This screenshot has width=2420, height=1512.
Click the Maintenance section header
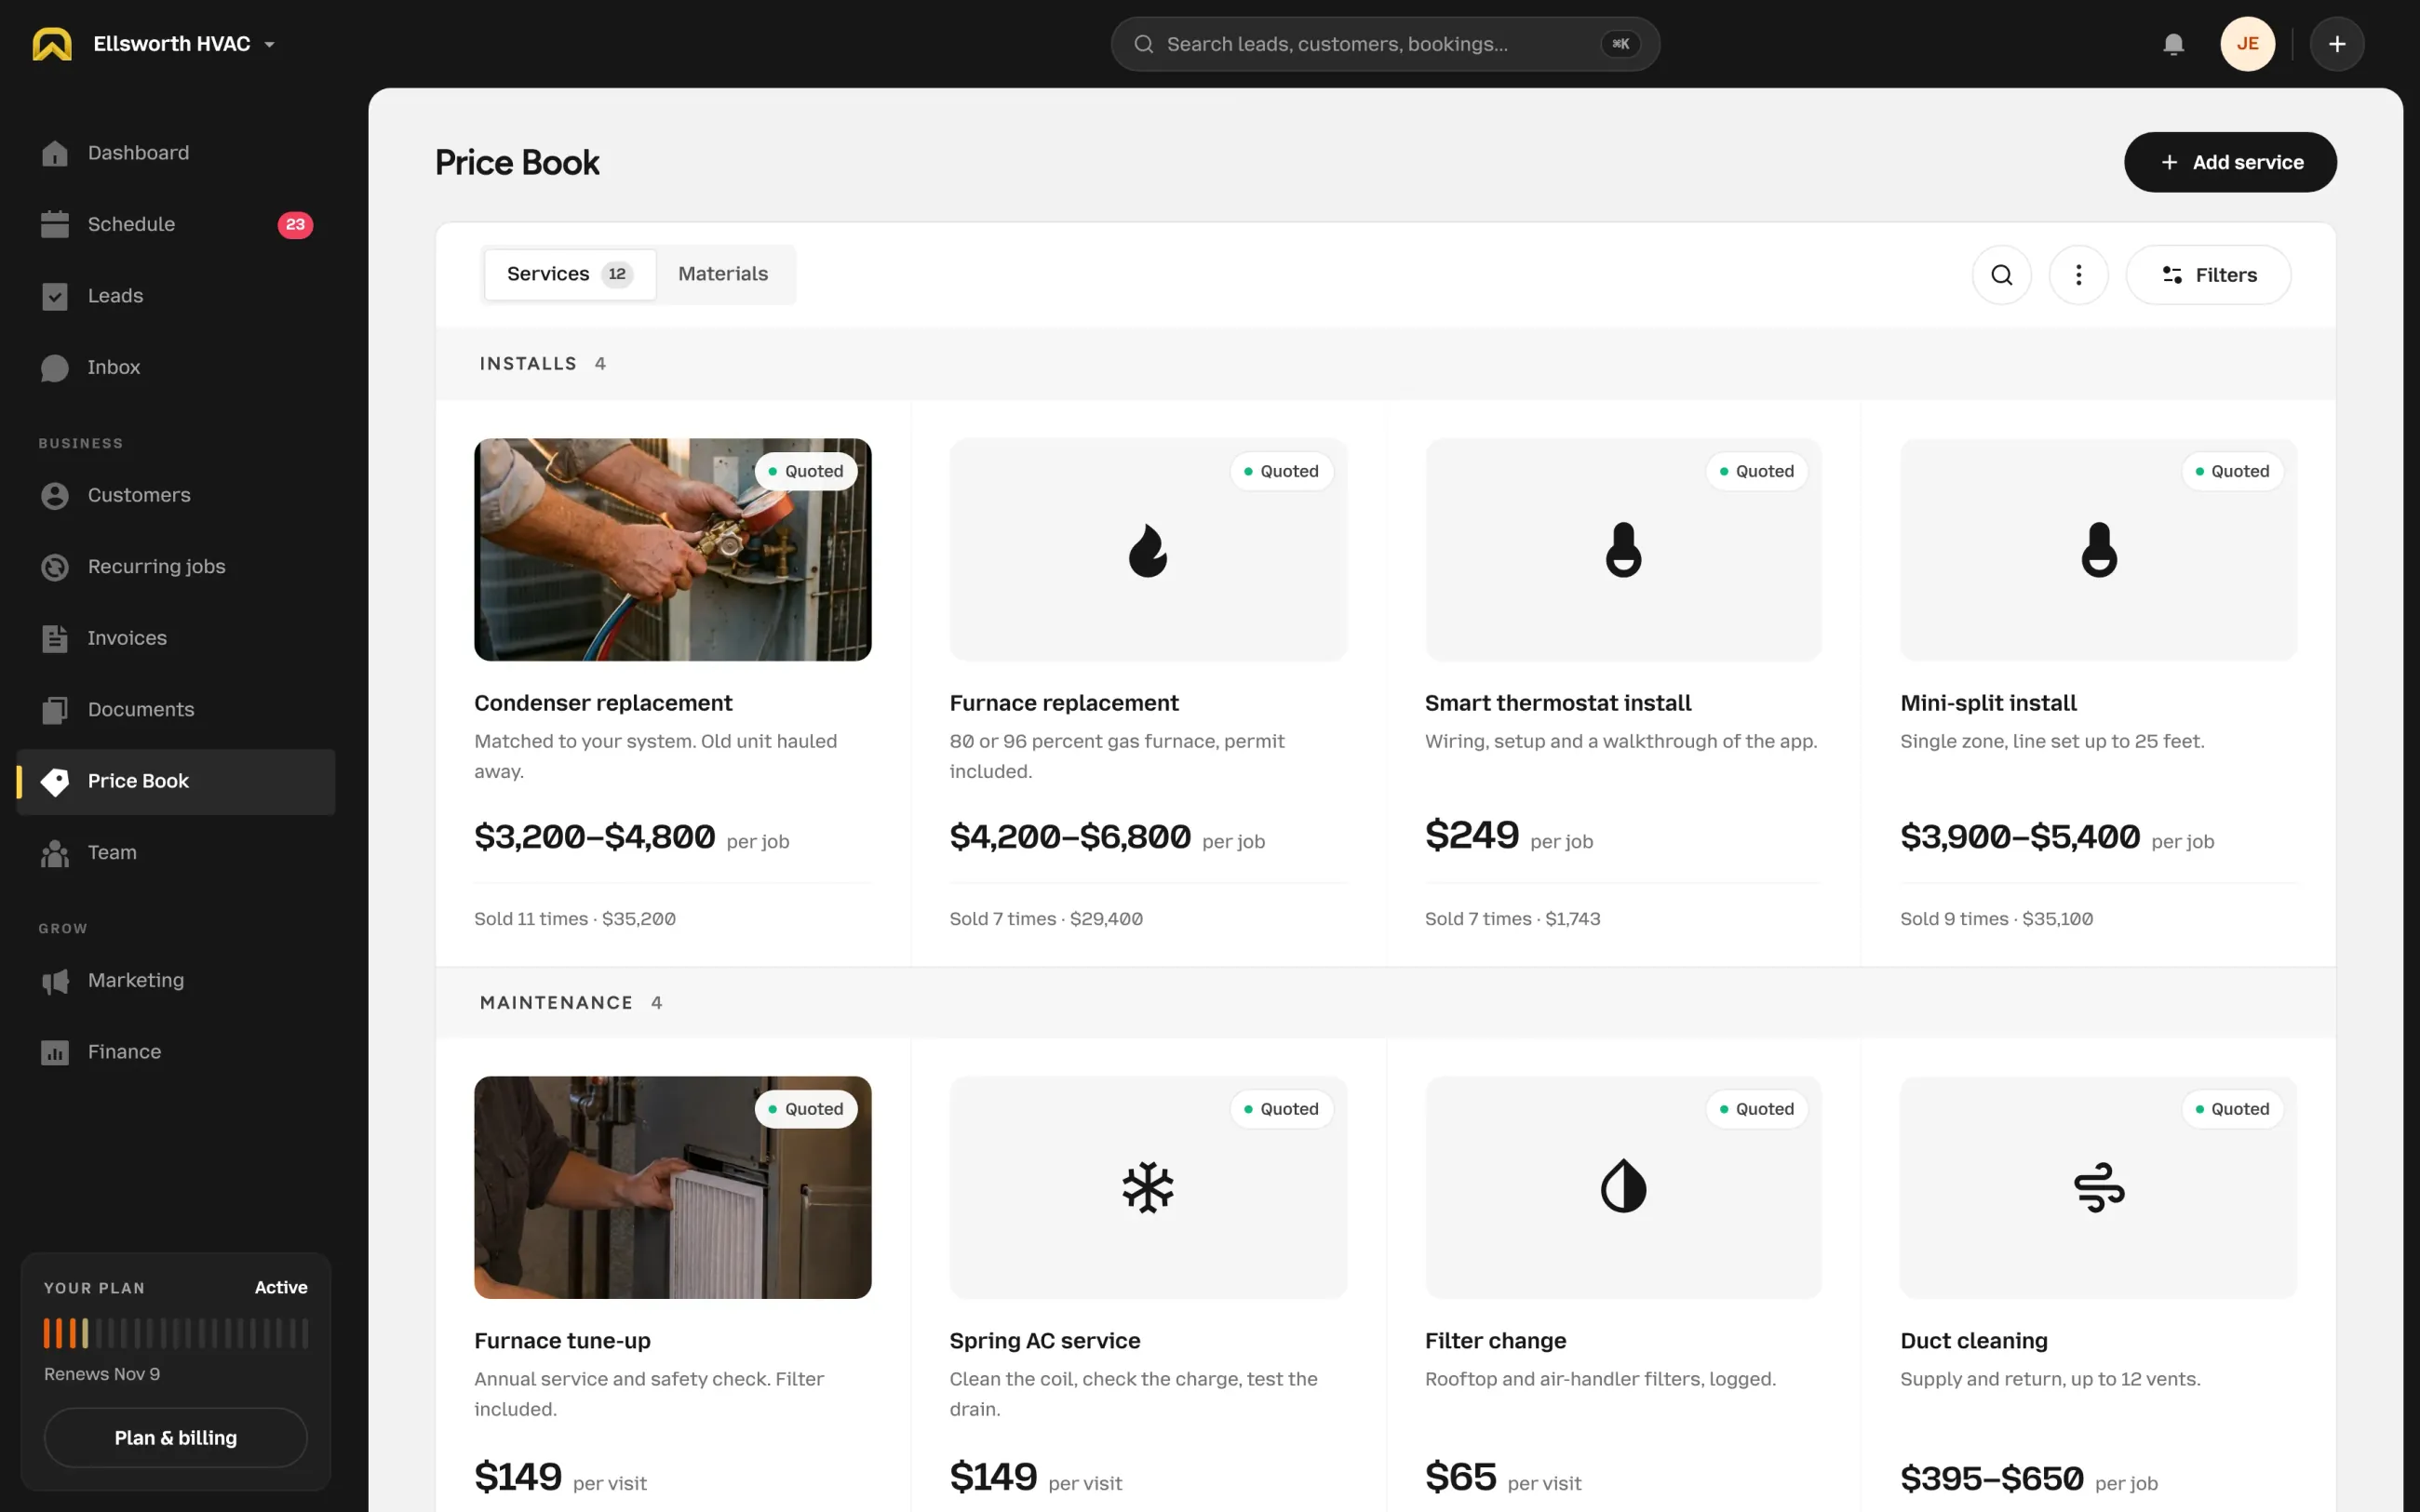(1385, 1002)
